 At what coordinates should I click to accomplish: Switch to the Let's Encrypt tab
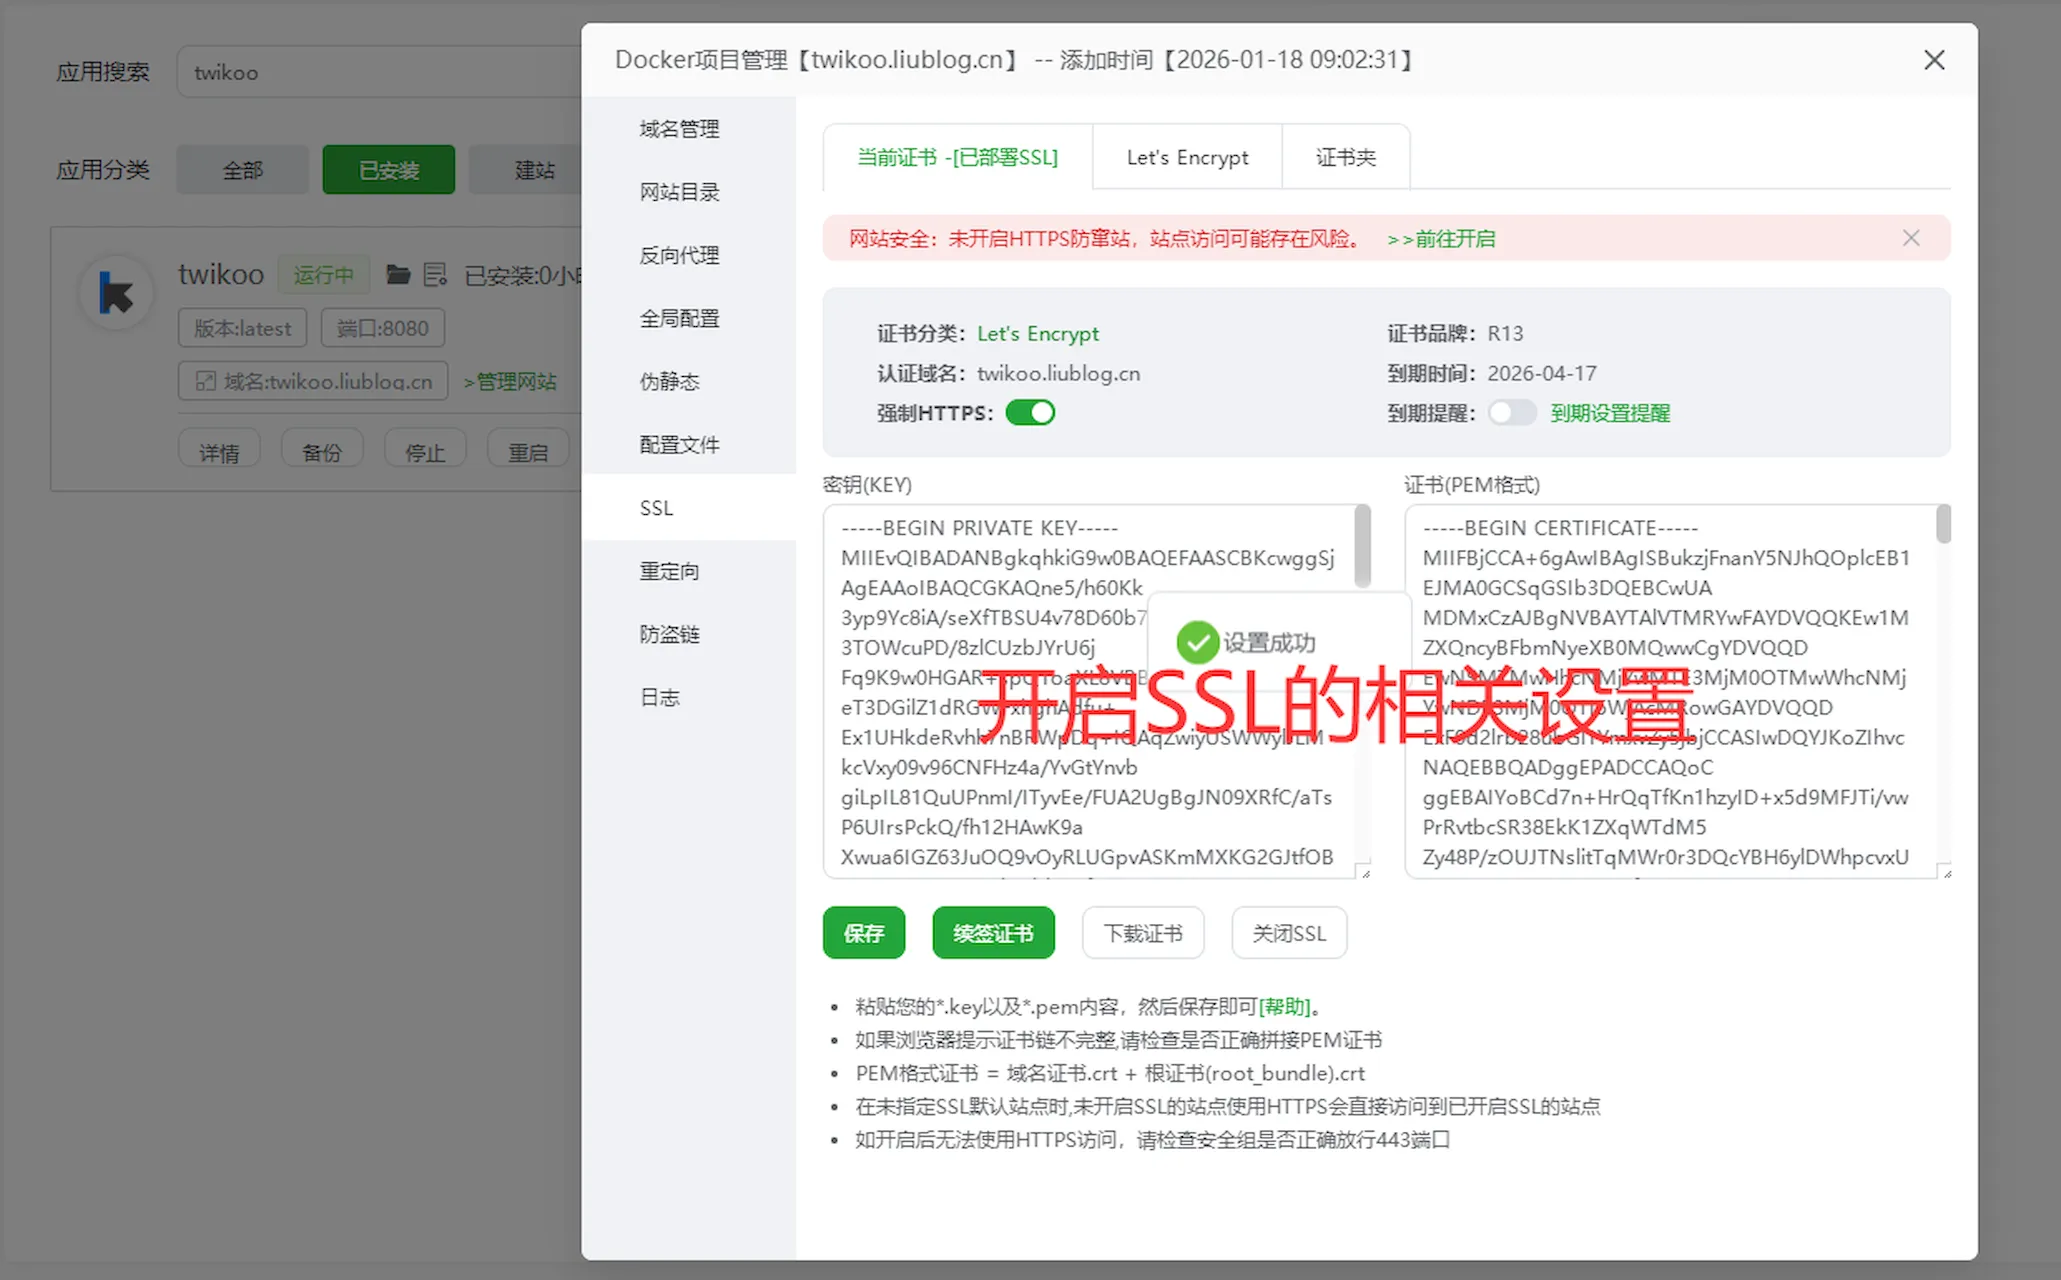tap(1187, 157)
